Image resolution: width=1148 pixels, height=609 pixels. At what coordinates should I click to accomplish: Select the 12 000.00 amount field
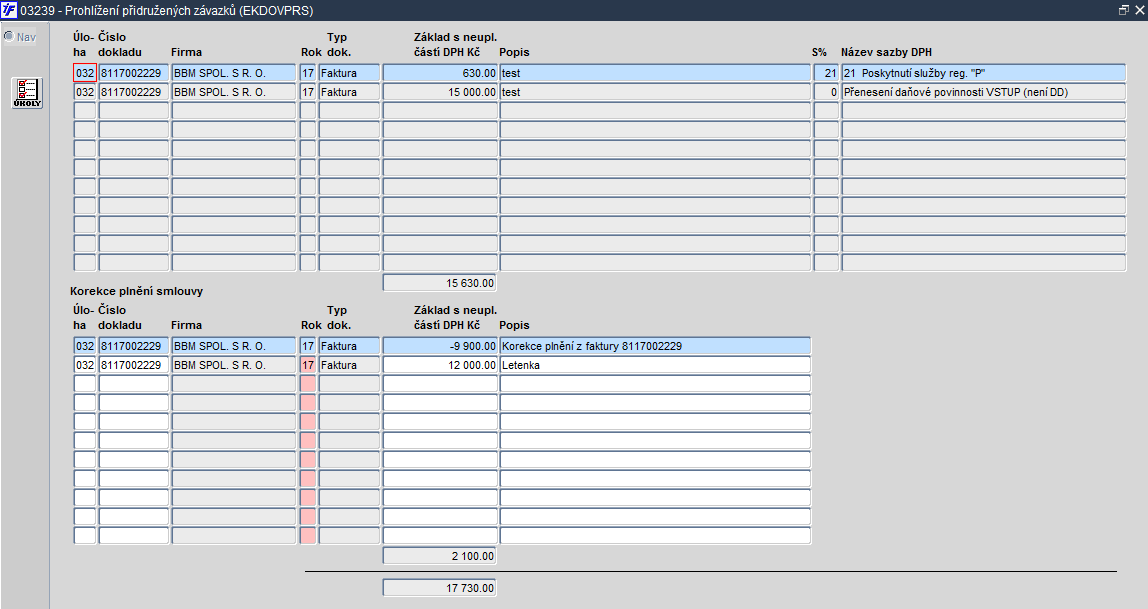tap(440, 365)
